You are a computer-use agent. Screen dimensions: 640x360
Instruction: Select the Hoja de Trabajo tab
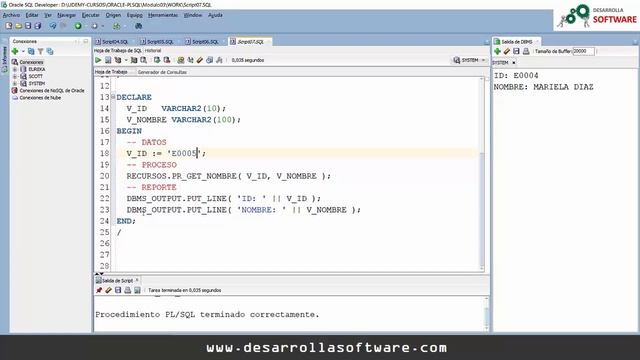[111, 72]
